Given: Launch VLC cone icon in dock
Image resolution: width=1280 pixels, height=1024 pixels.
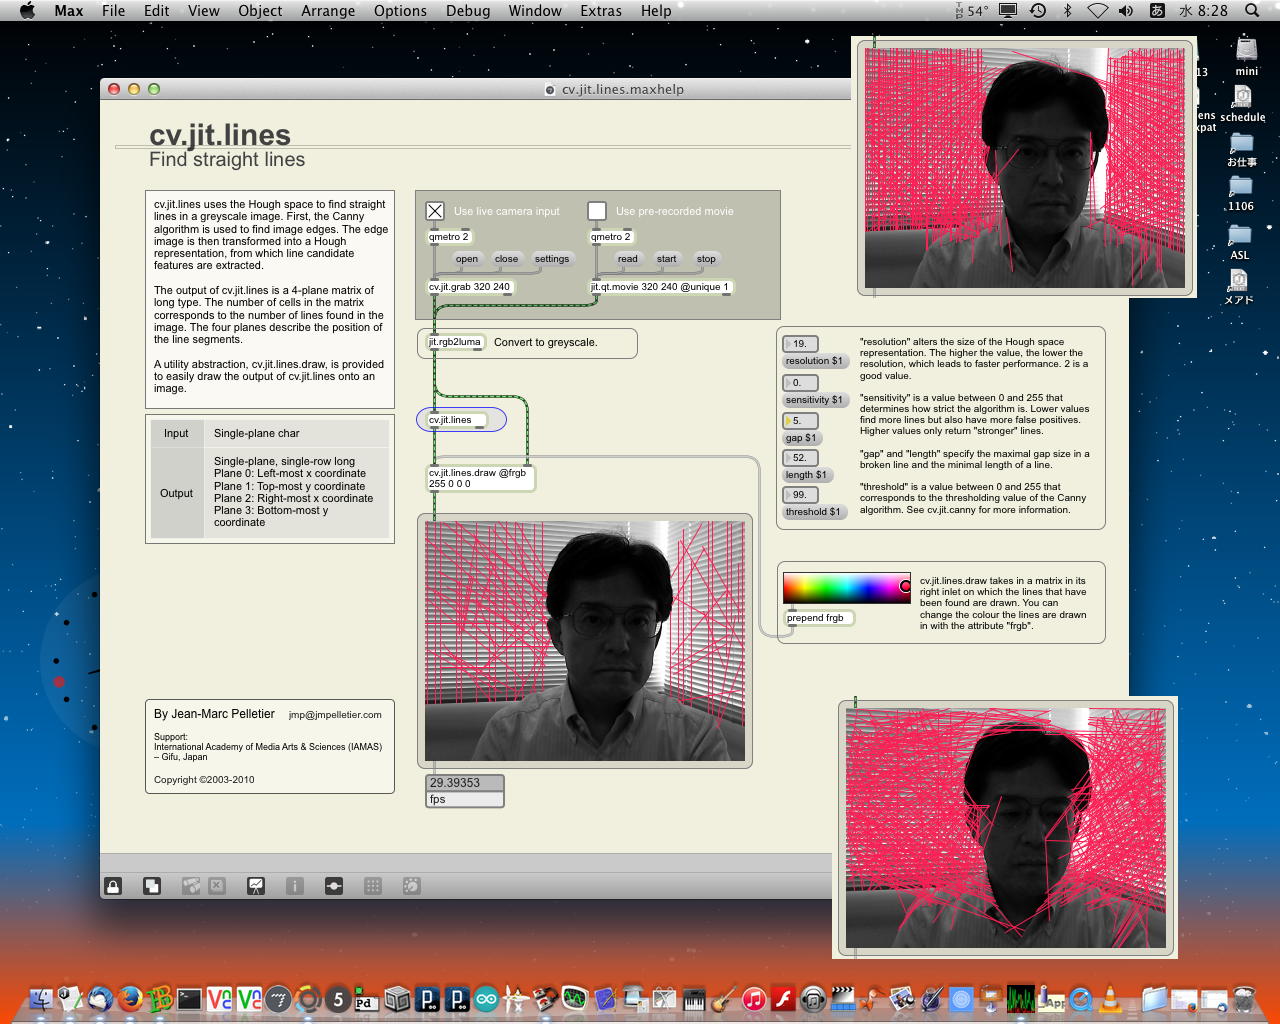Looking at the screenshot, I should click(x=1110, y=998).
